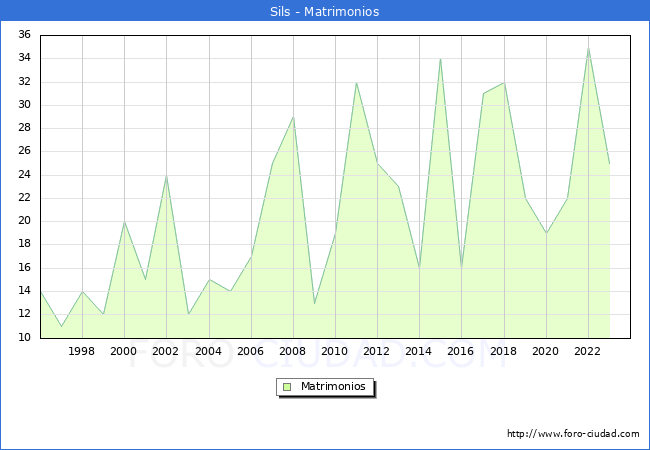This screenshot has height=450, width=650.
Task: Click the 2002 peak data point at 24
Action: pyautogui.click(x=166, y=176)
